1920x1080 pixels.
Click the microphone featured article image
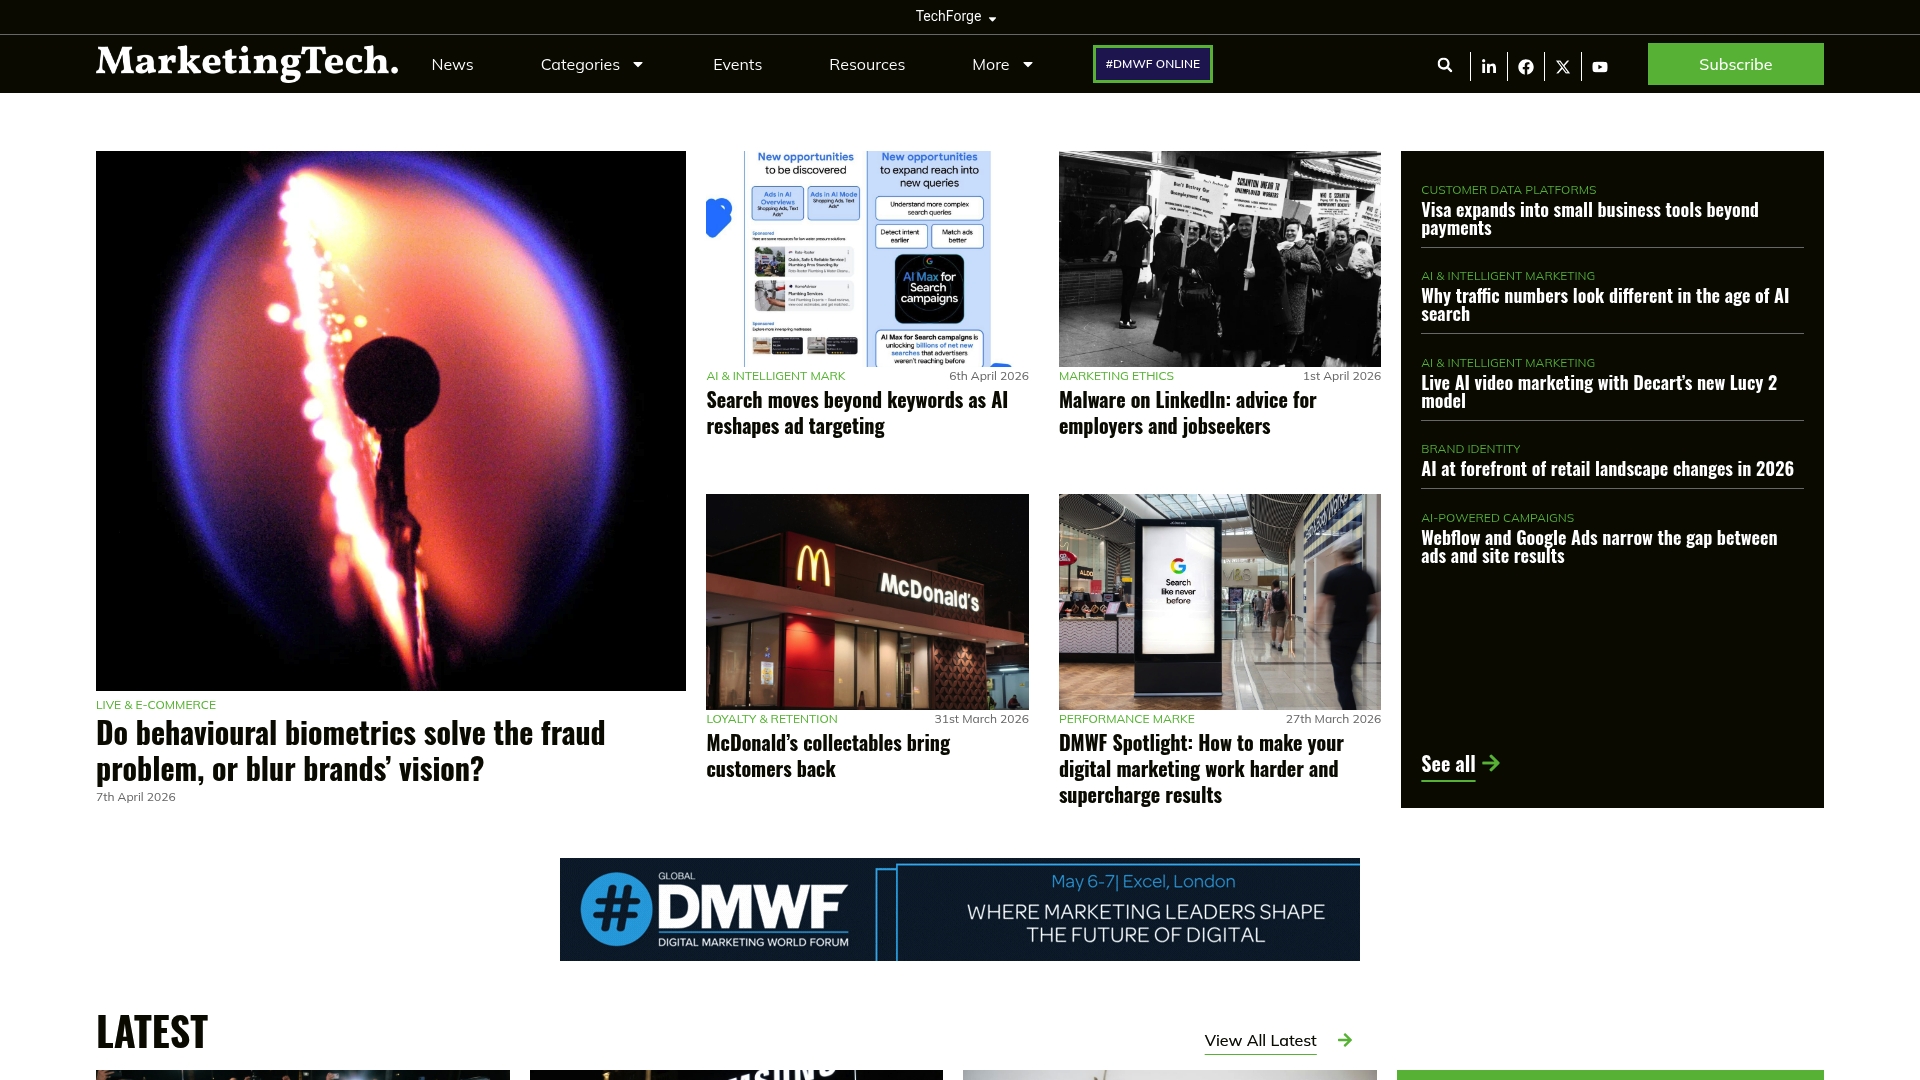[391, 421]
